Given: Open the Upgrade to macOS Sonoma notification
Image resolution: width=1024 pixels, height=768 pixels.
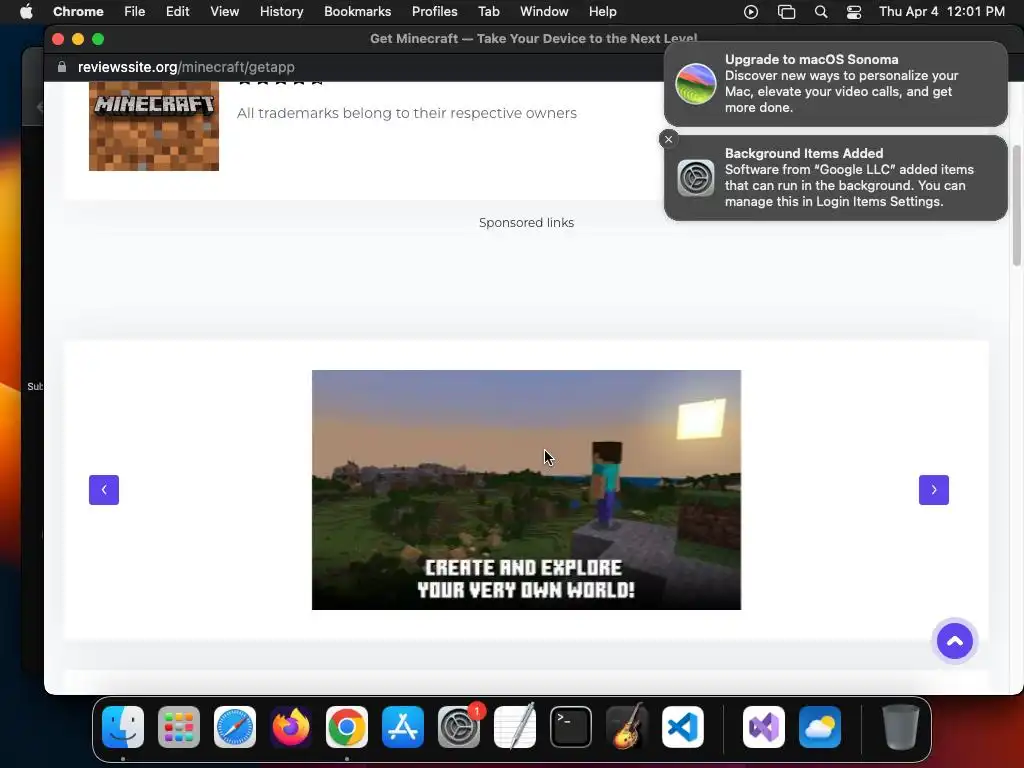Looking at the screenshot, I should tap(835, 84).
